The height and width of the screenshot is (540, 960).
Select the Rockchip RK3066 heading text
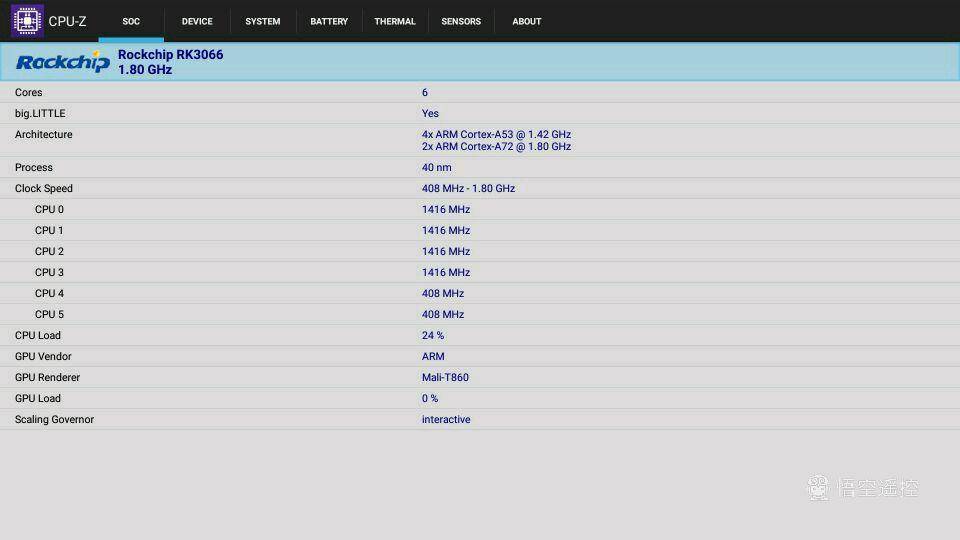[170, 54]
